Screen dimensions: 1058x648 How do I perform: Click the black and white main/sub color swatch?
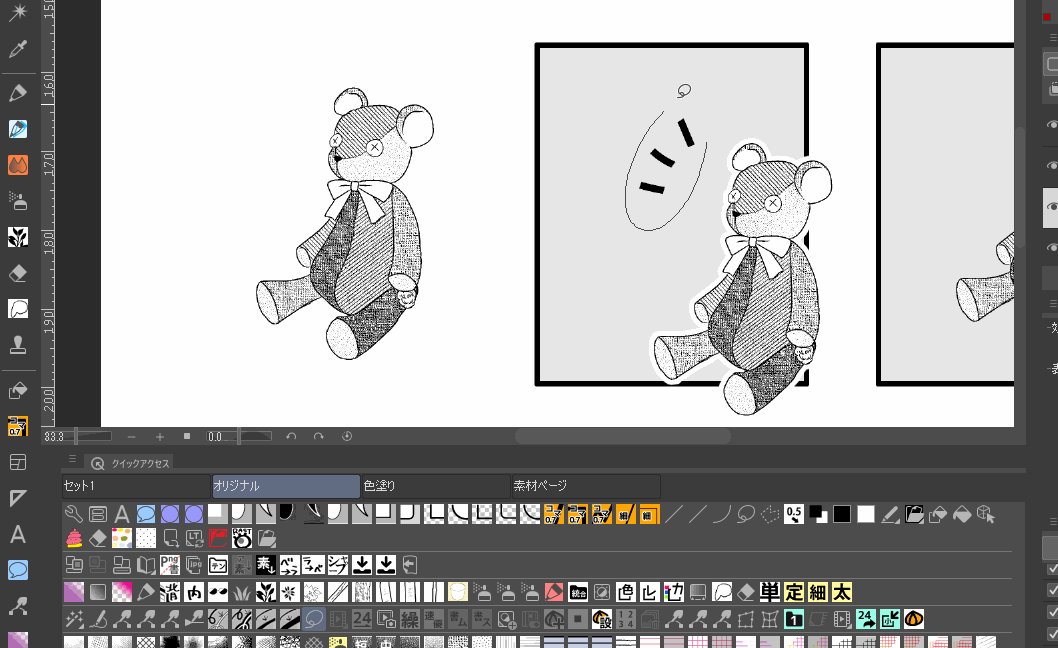tap(818, 514)
